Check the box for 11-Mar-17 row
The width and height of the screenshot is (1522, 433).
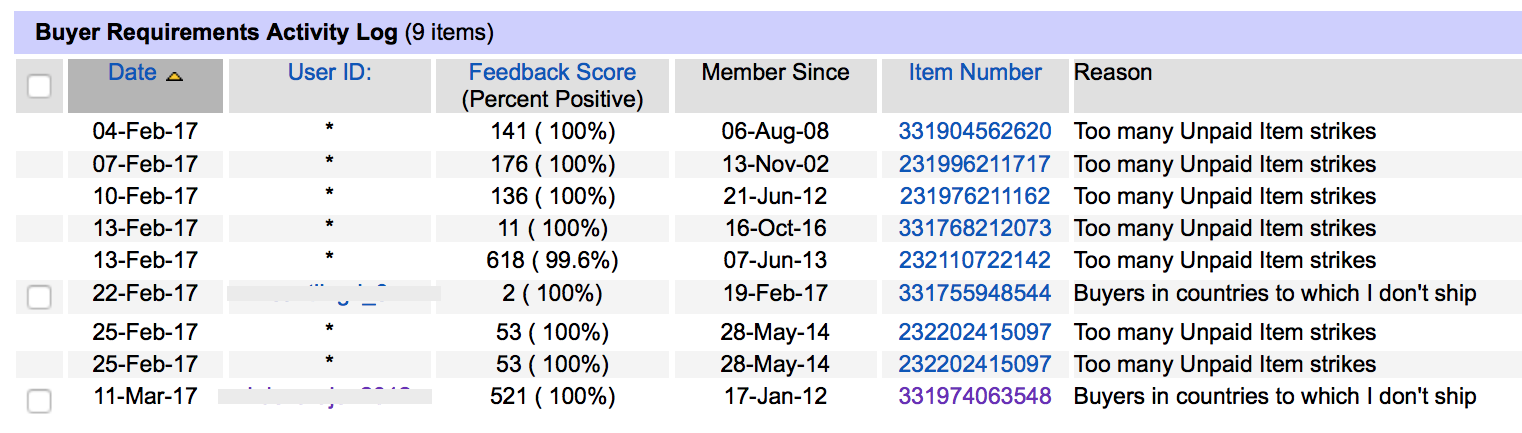click(39, 401)
